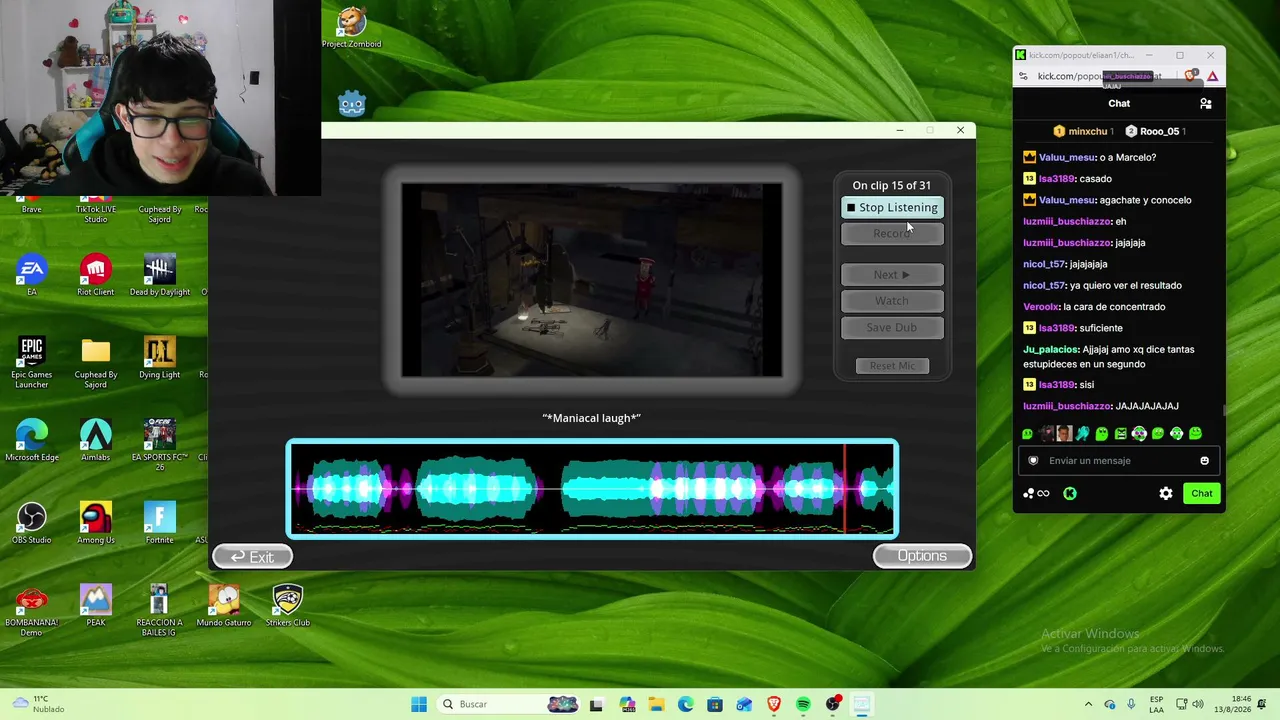This screenshot has height=720, width=1280.
Task: Click the red playhead in the waveform
Action: (845, 489)
